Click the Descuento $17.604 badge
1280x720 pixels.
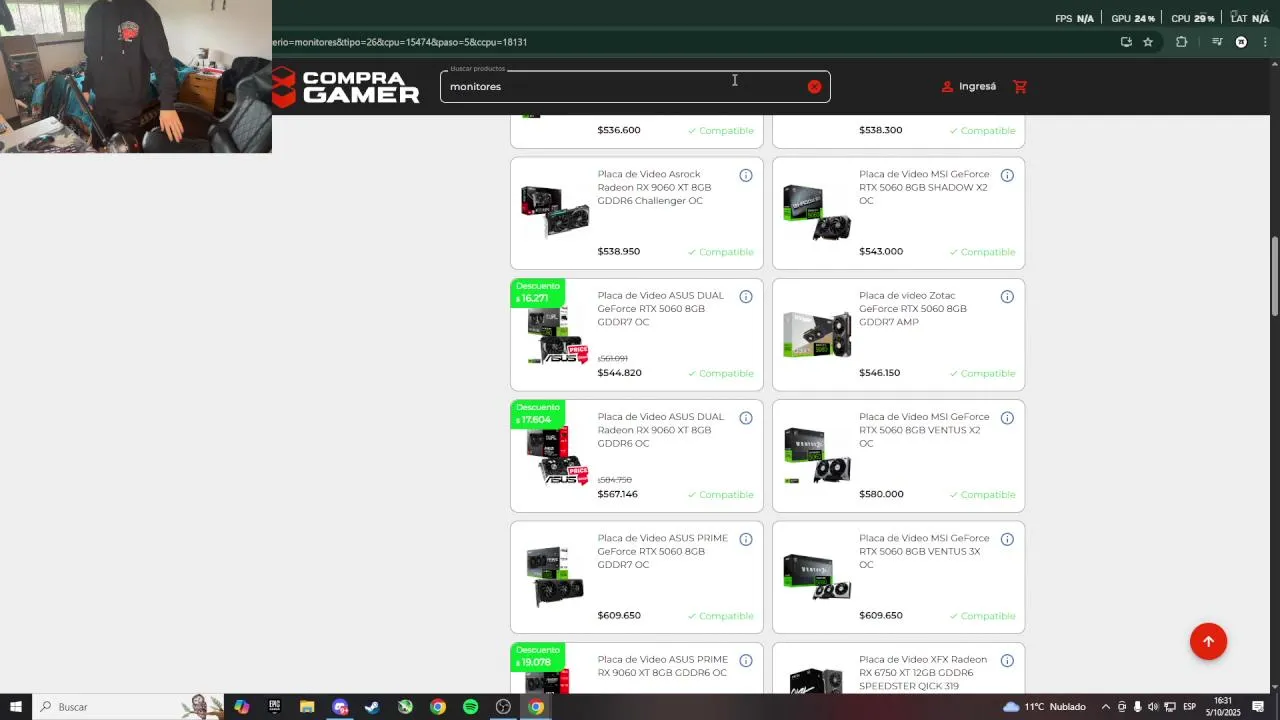[x=538, y=413]
